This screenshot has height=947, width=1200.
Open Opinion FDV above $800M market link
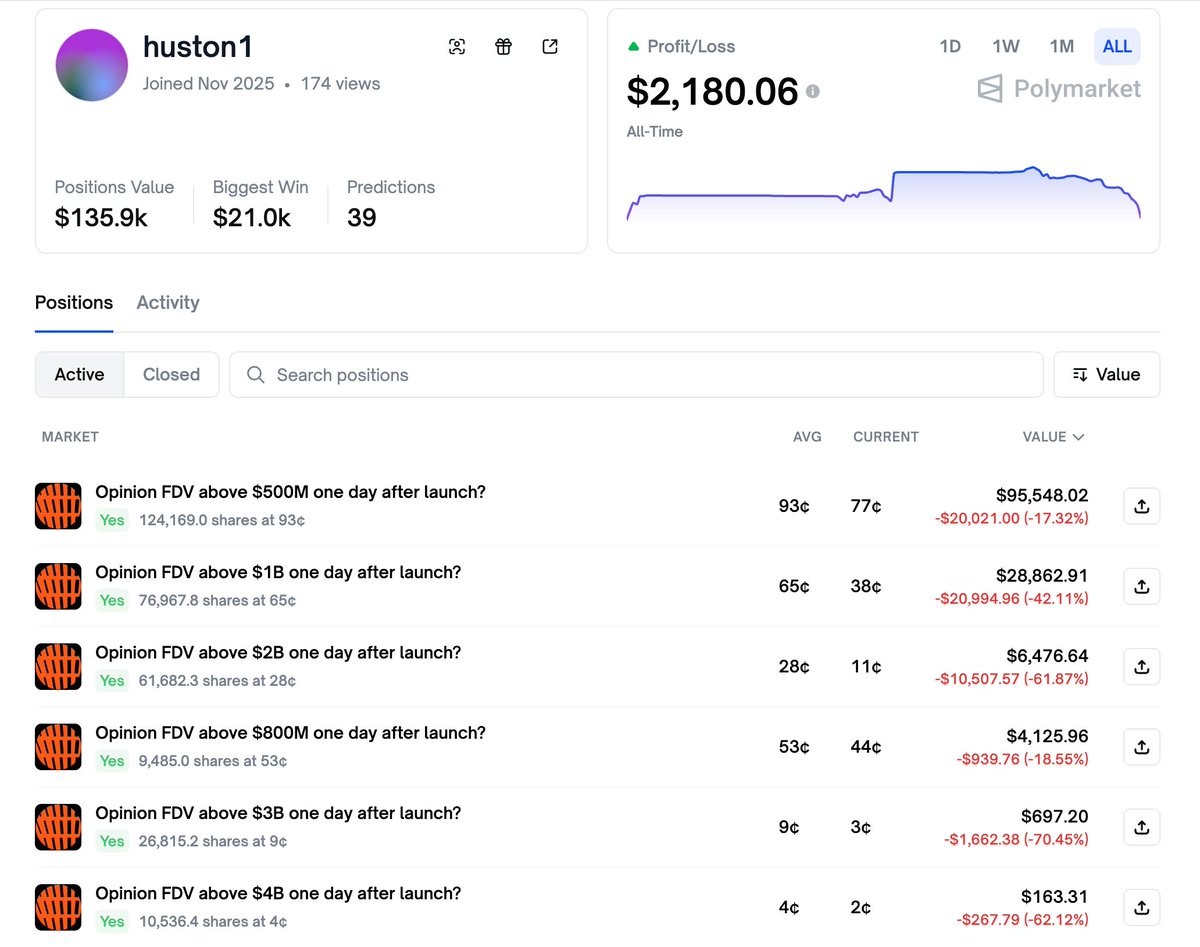(290, 733)
